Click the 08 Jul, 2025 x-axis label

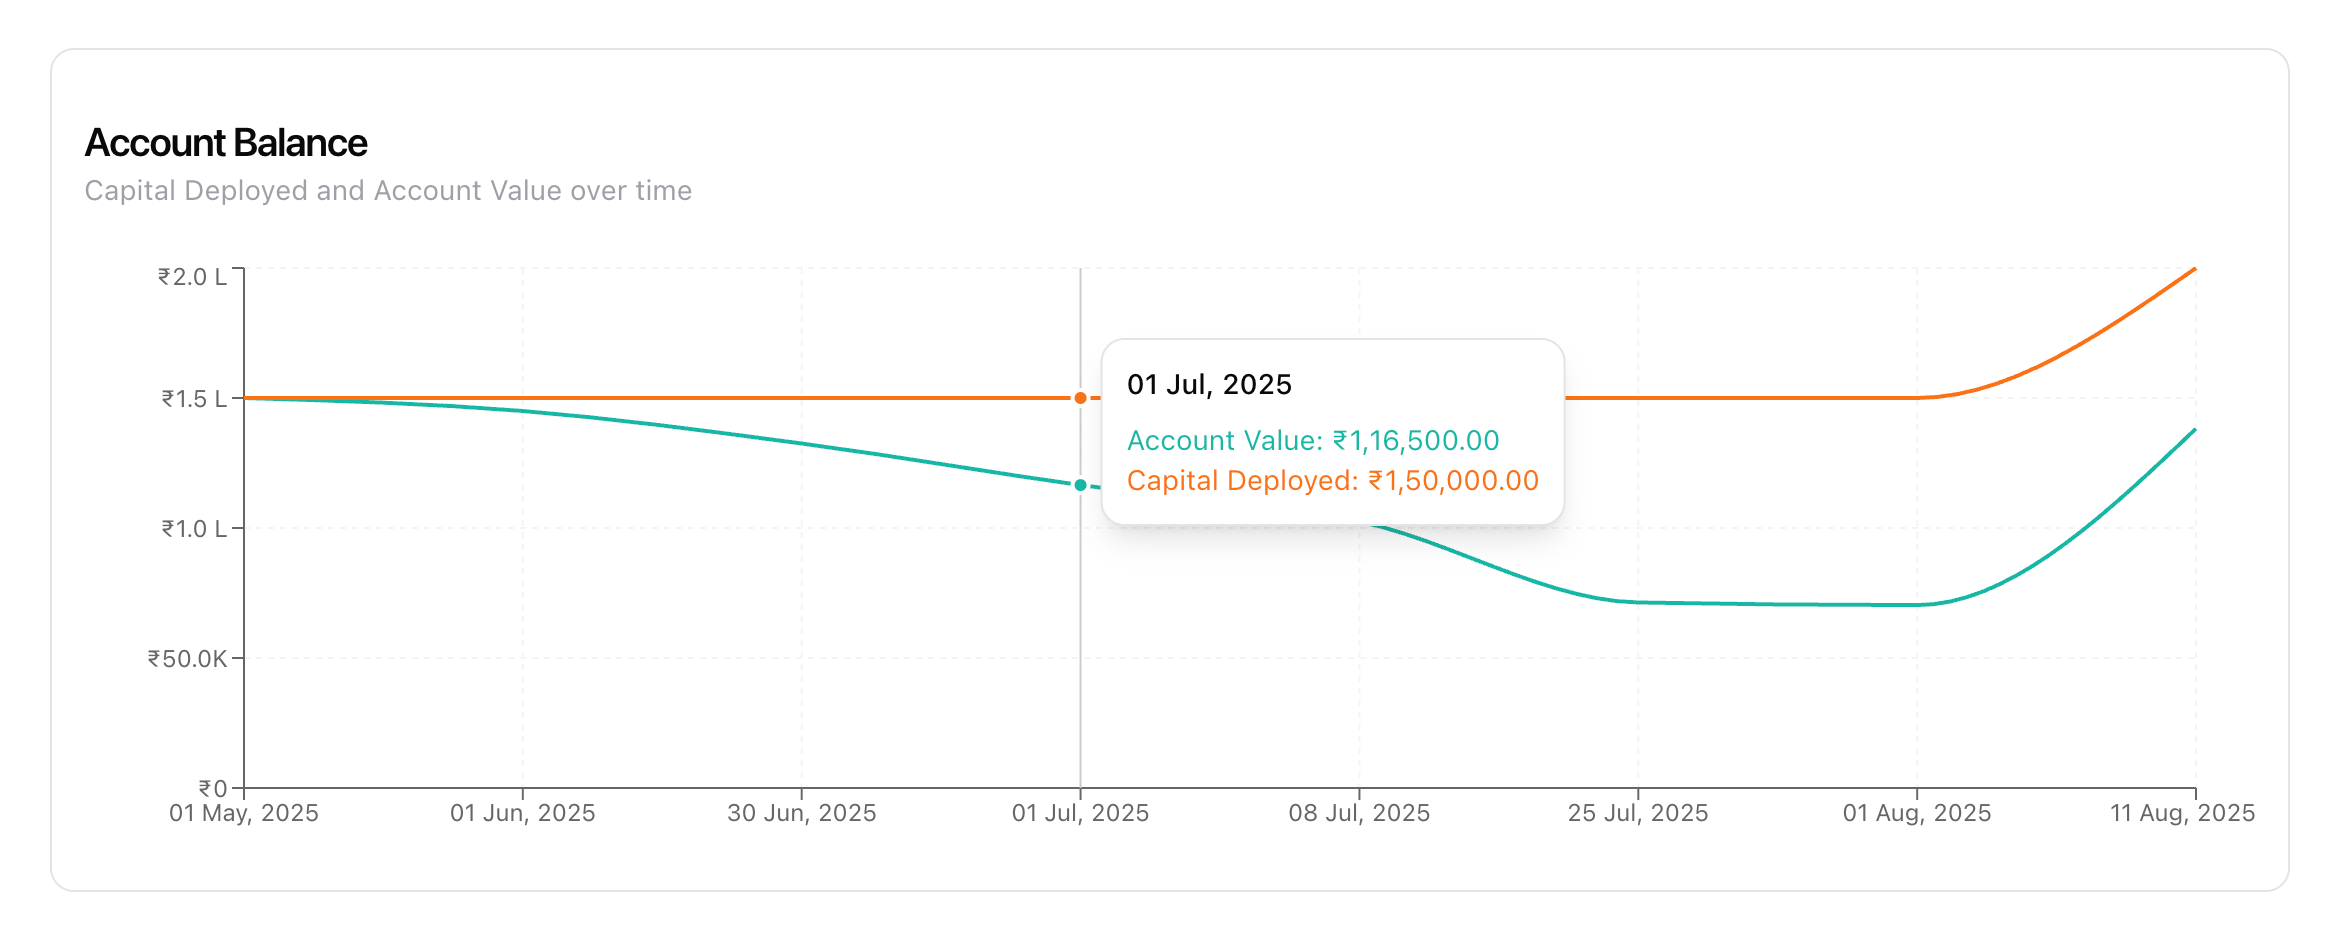pos(1359,813)
